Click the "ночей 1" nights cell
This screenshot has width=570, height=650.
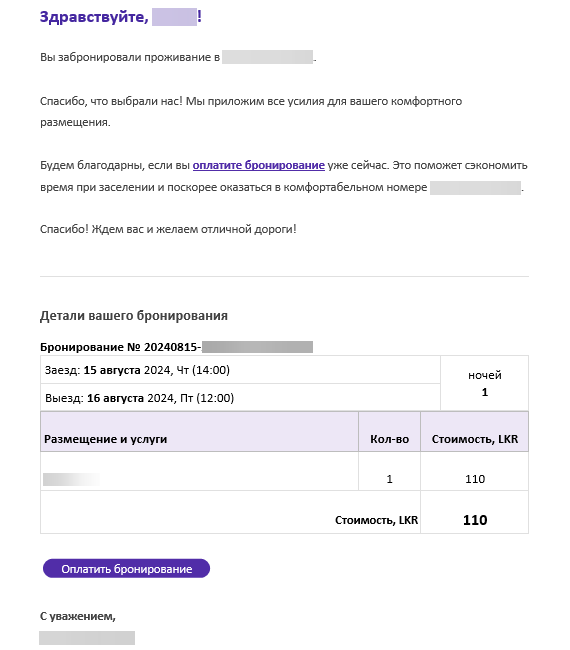pyautogui.click(x=485, y=383)
